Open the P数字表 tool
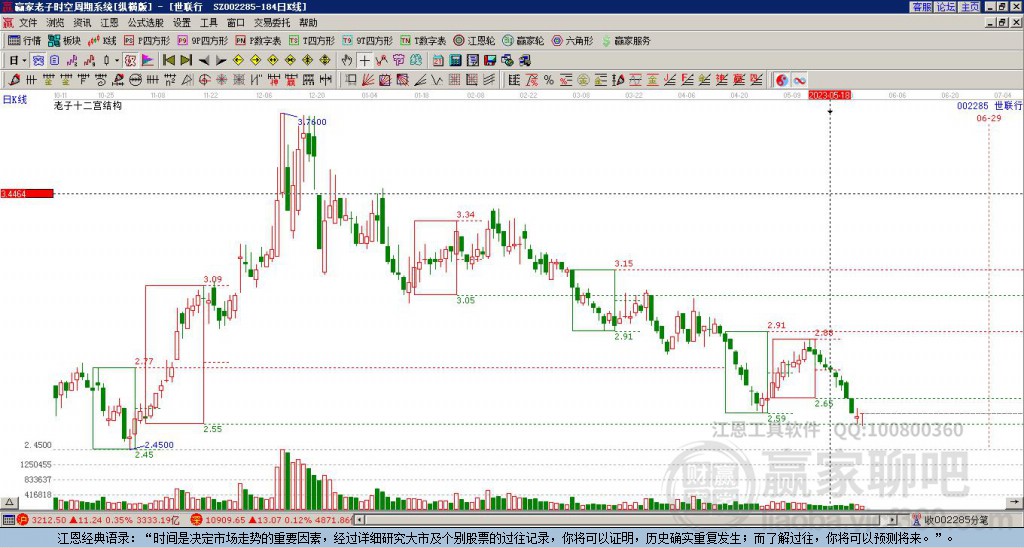1024x548 pixels. point(258,40)
